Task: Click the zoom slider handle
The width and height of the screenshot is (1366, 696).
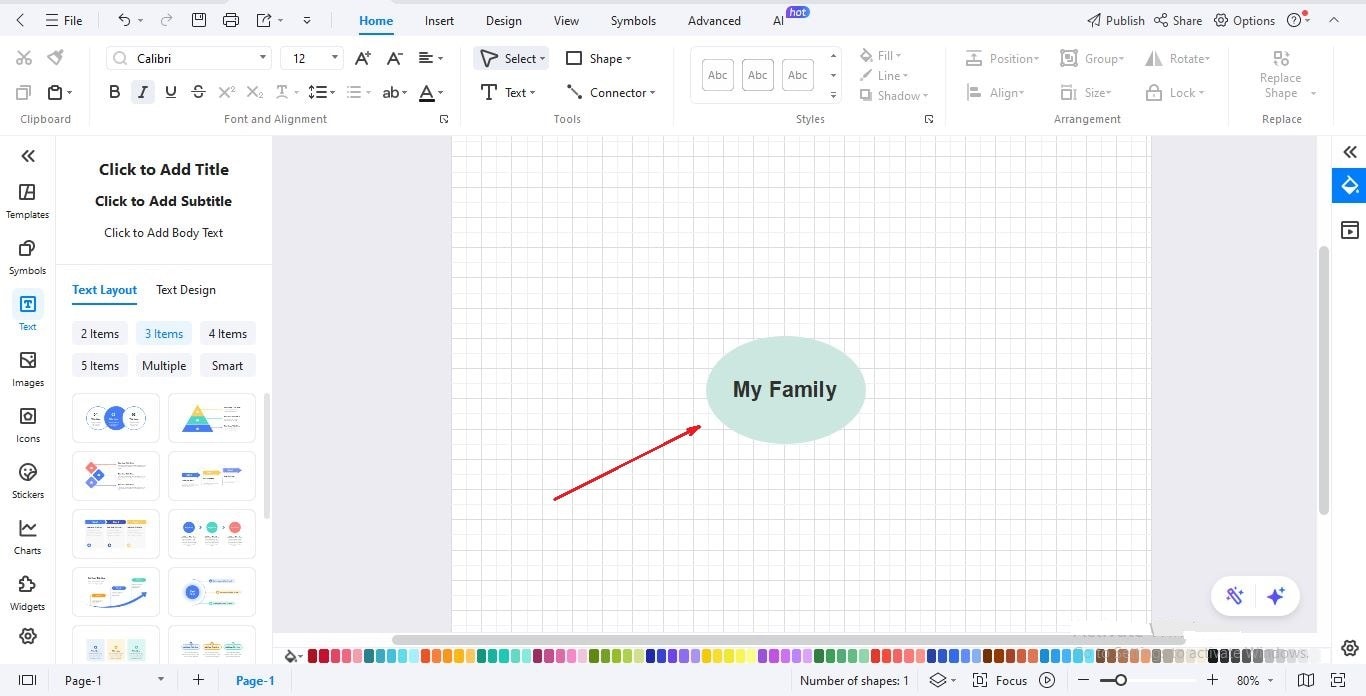Action: [1121, 680]
